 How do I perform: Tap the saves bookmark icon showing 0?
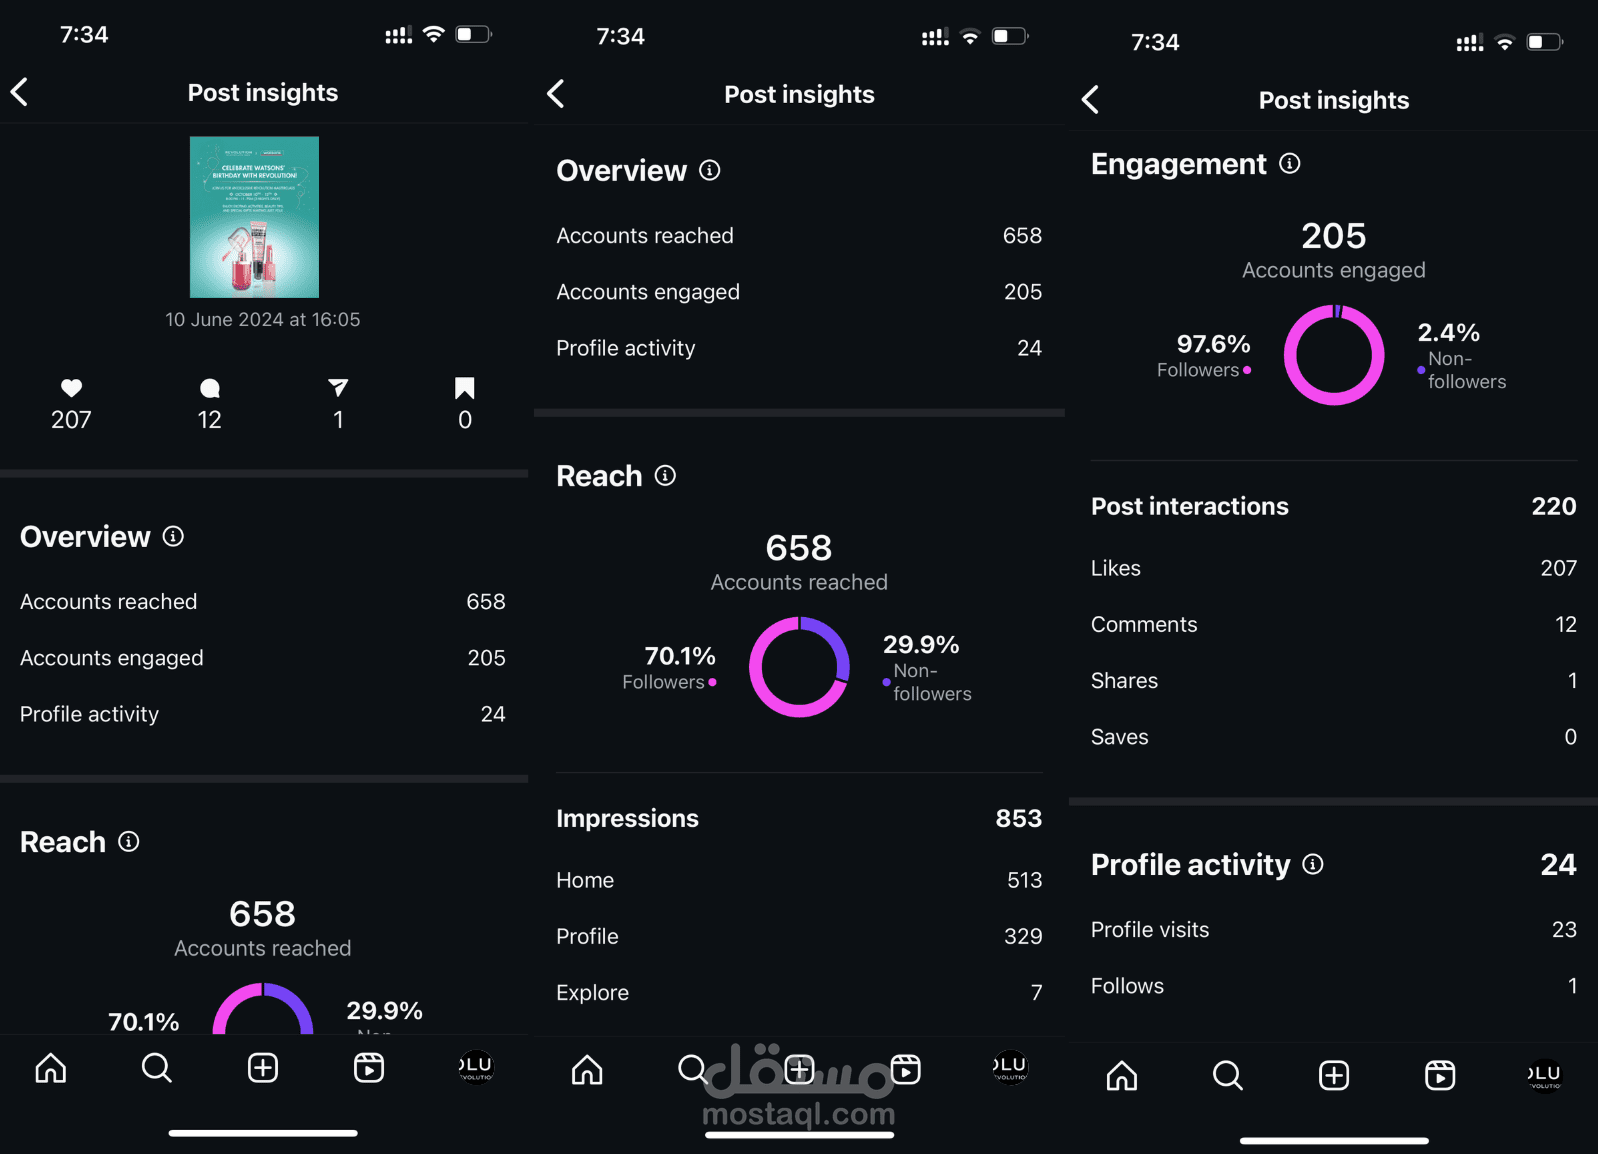click(x=465, y=388)
